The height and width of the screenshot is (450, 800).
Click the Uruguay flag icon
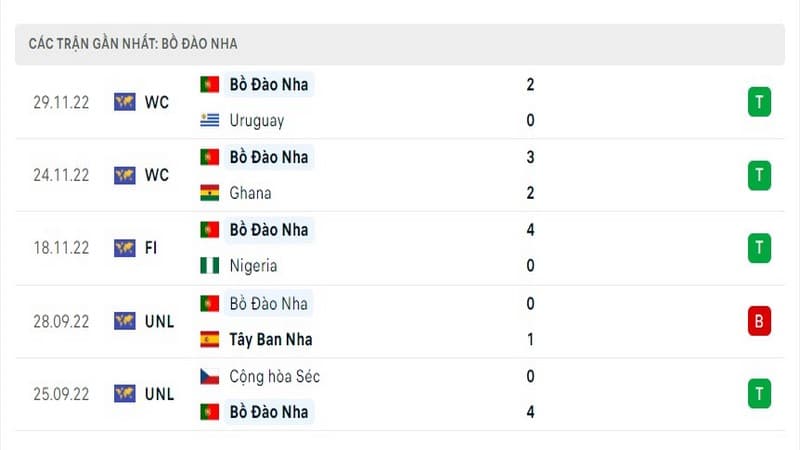point(209,120)
